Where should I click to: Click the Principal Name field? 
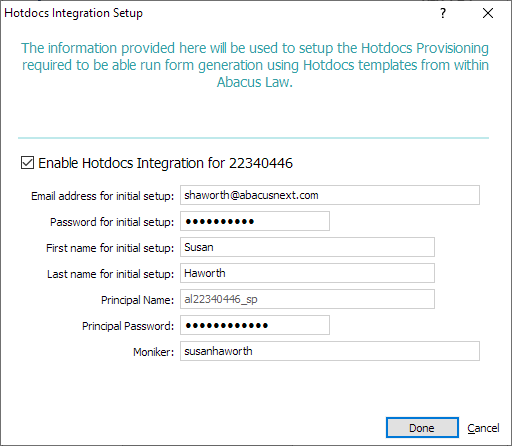coord(307,299)
